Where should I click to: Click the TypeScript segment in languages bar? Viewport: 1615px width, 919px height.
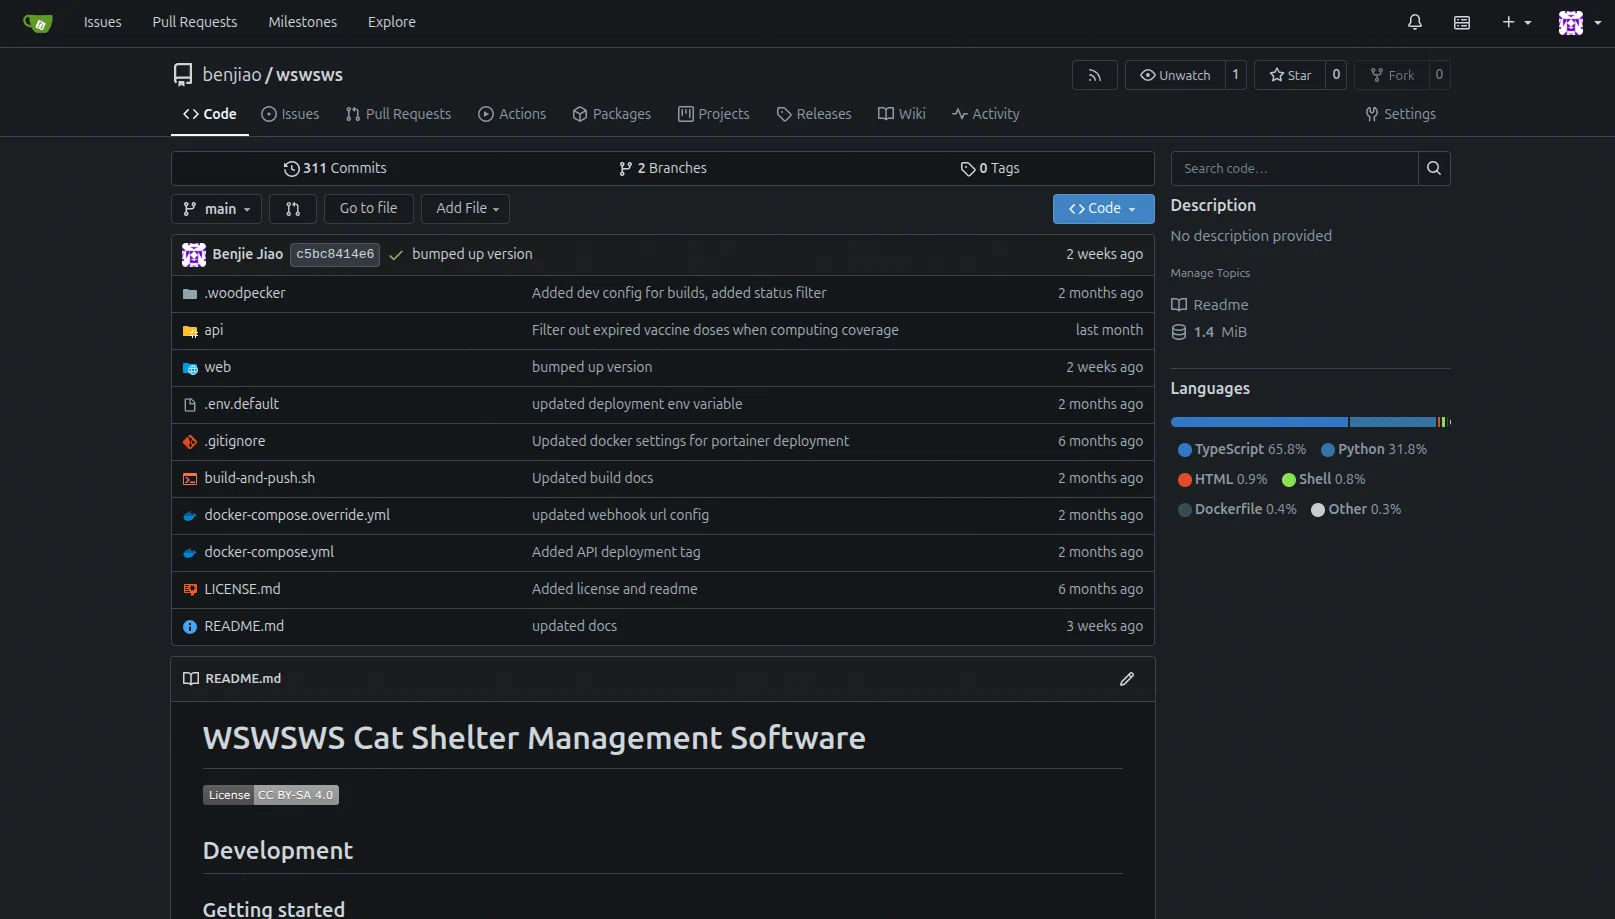tap(1258, 422)
